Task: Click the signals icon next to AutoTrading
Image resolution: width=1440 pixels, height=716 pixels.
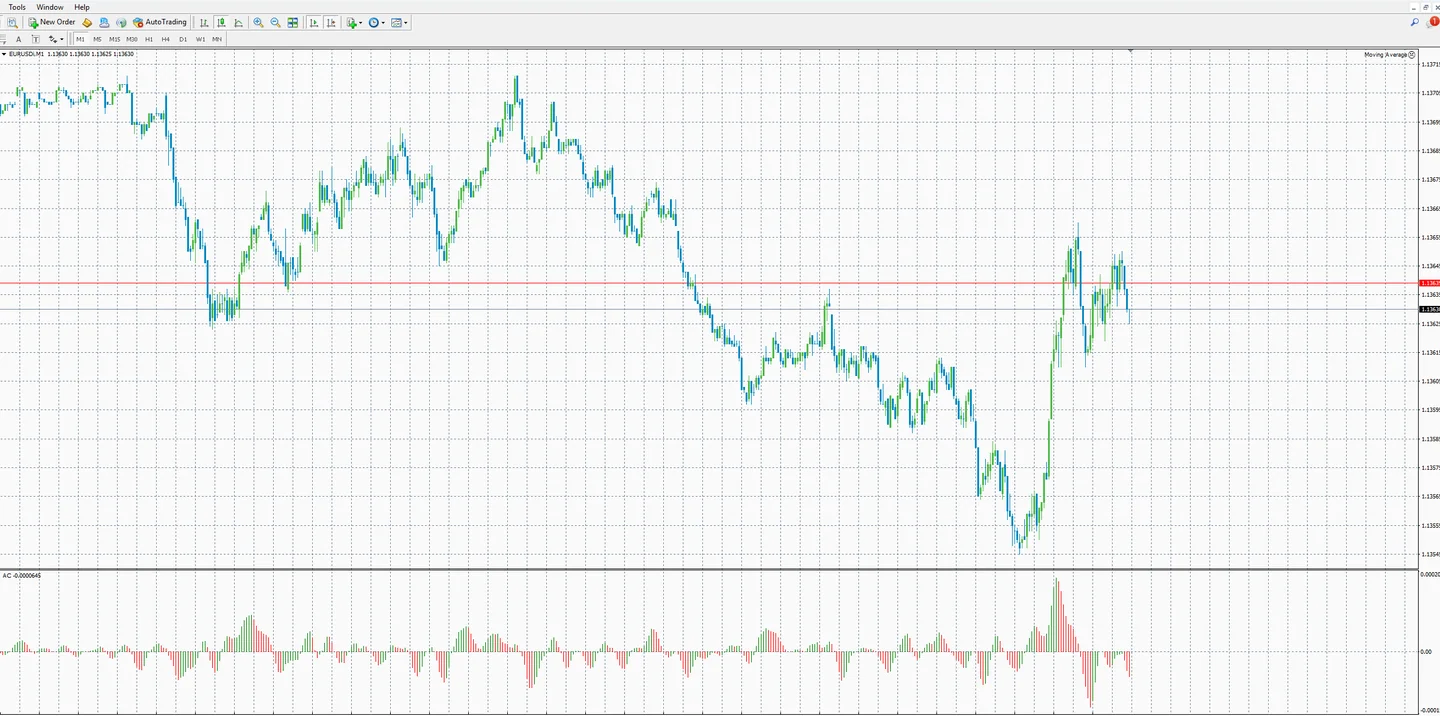Action: click(121, 22)
